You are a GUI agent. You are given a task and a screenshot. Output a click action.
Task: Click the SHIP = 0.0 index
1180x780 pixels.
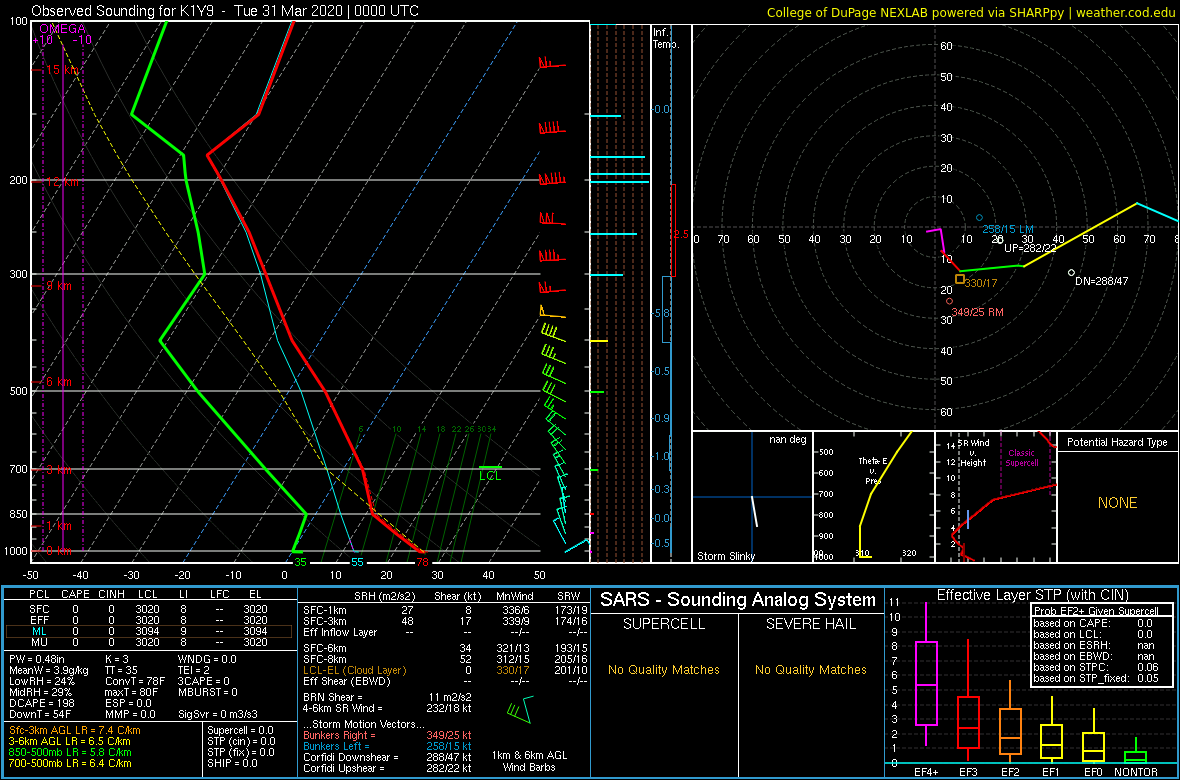tap(233, 763)
